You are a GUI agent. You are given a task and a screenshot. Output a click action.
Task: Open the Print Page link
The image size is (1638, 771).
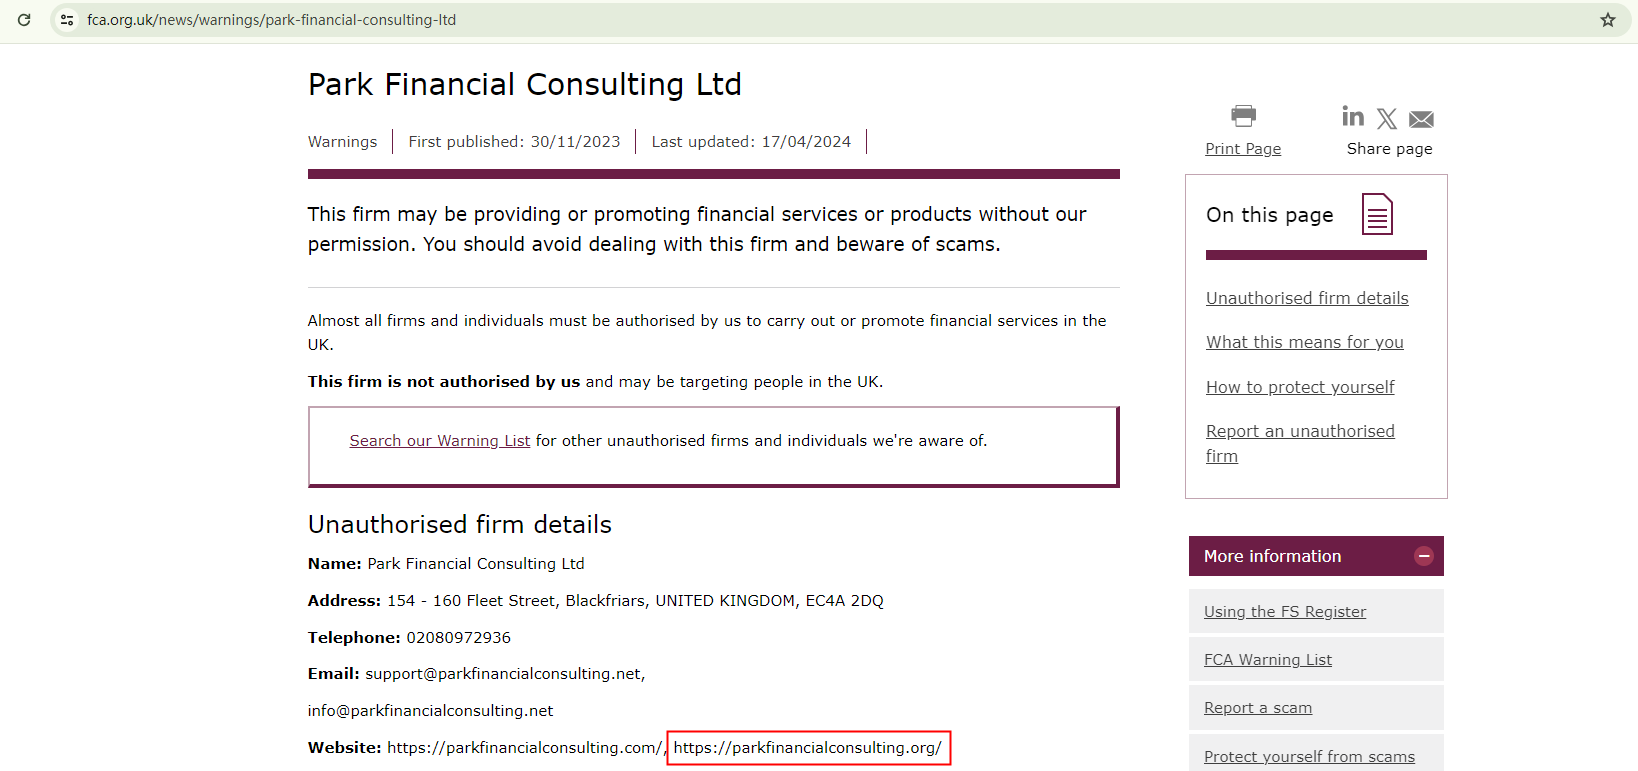coord(1243,149)
